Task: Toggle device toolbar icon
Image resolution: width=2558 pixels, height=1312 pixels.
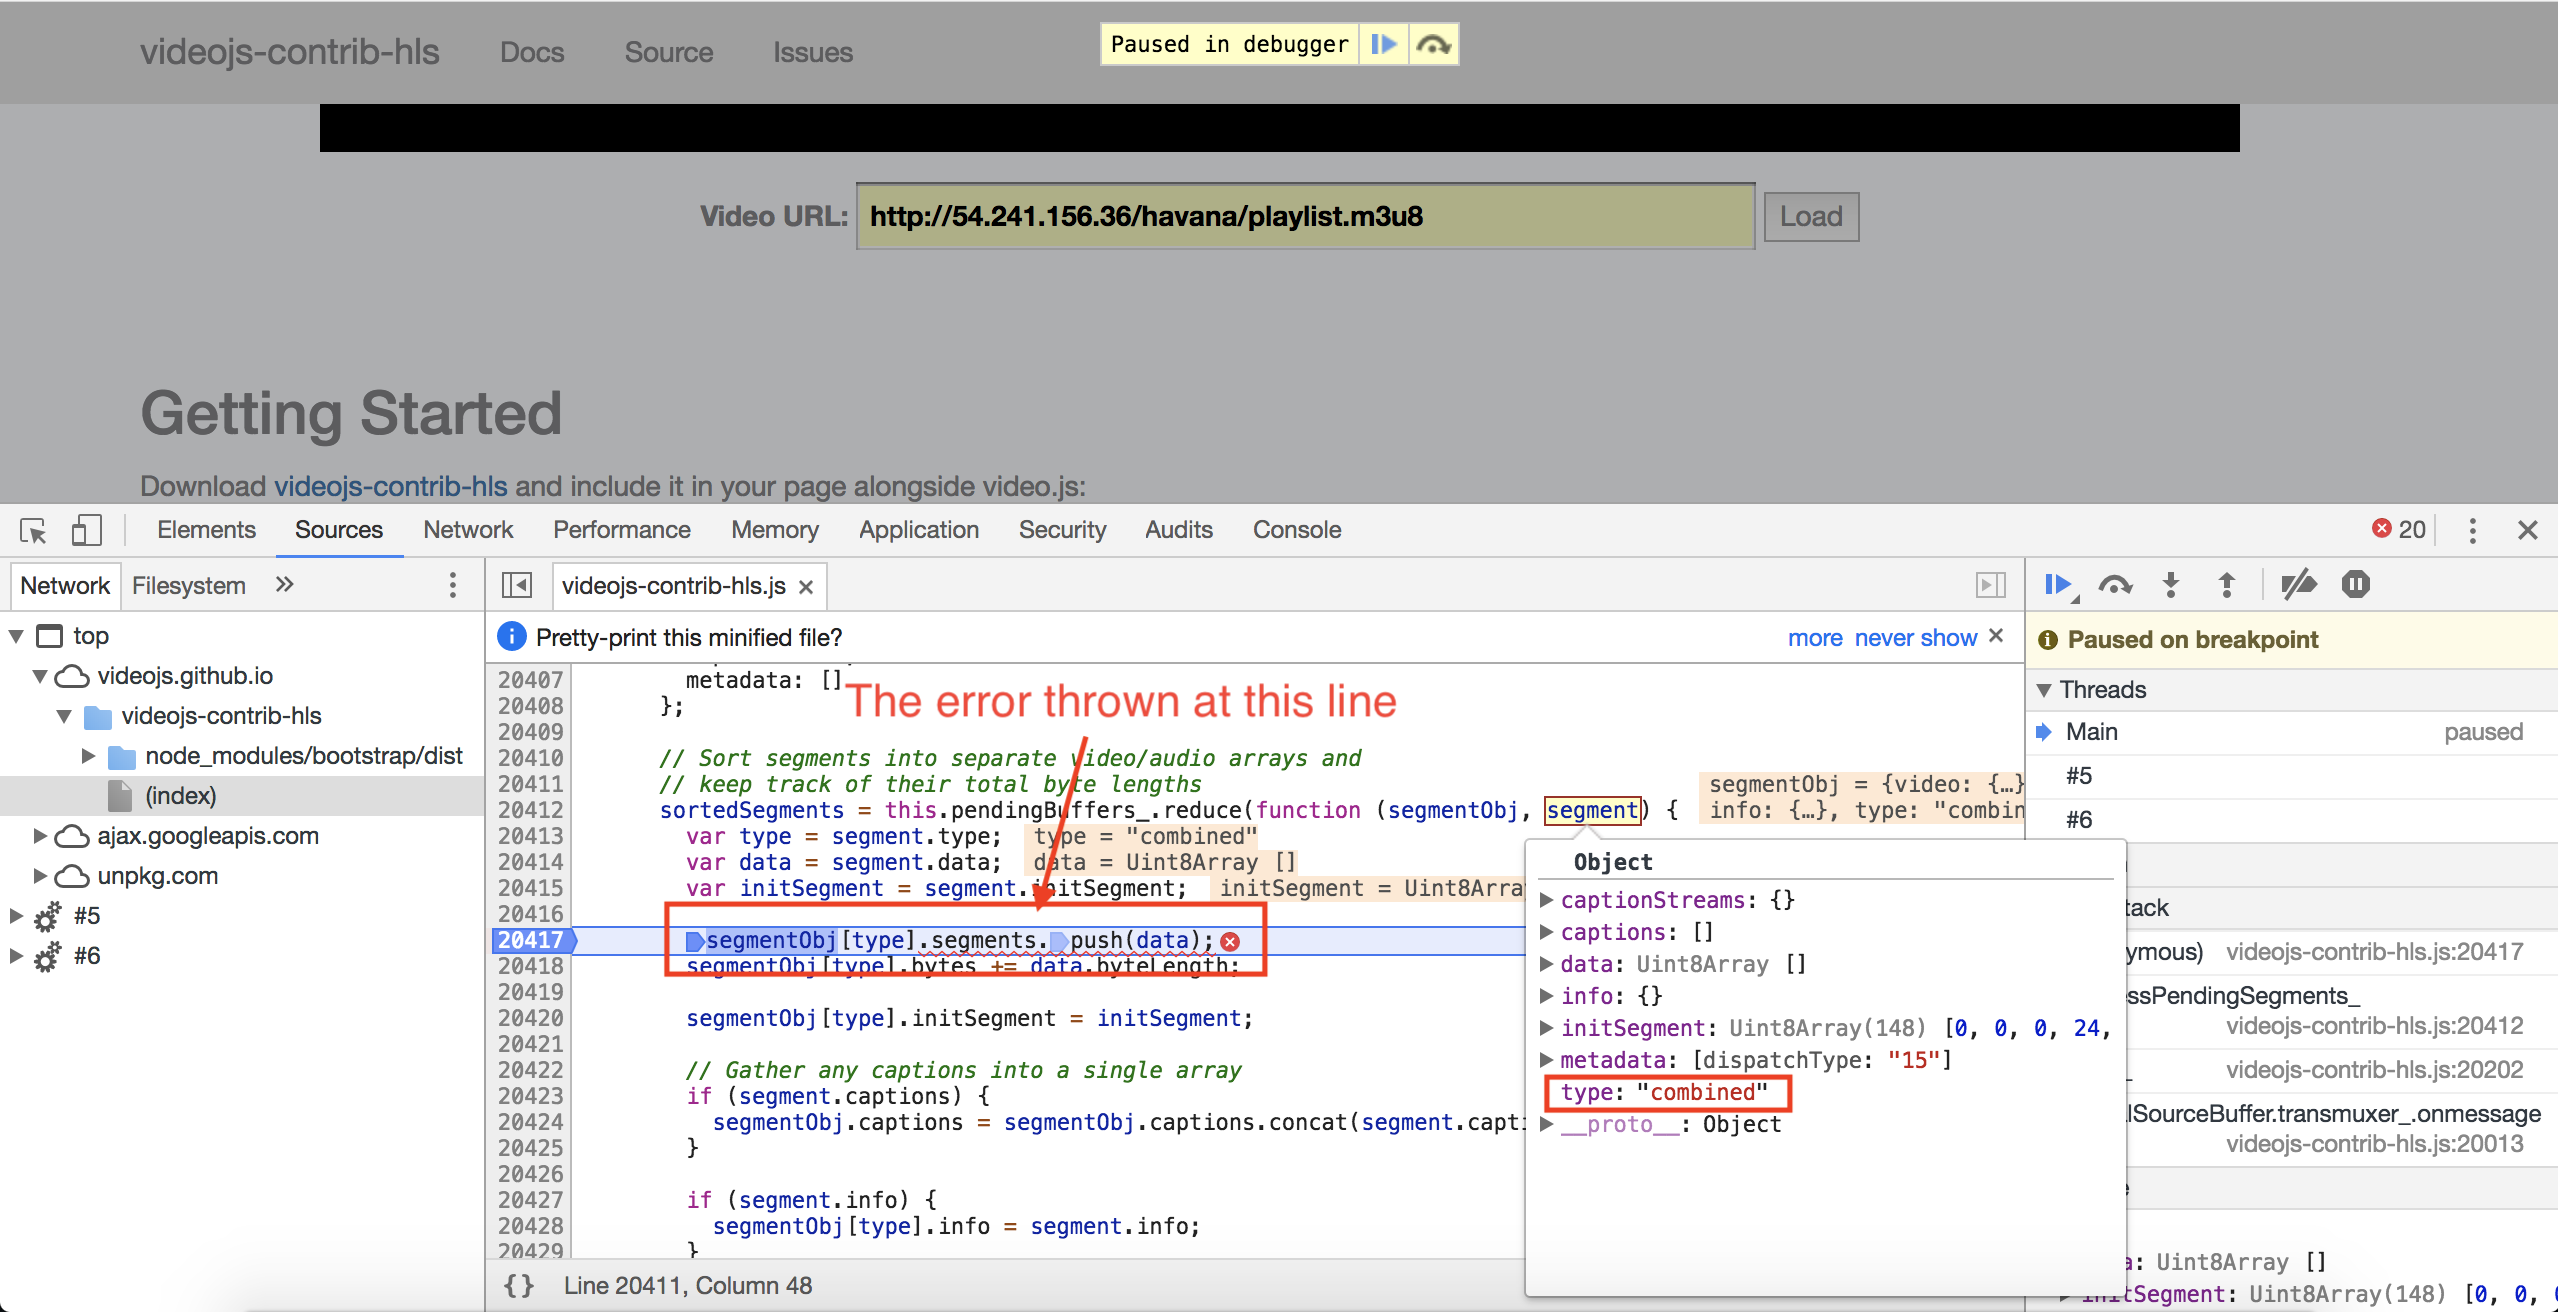Action: [x=86, y=530]
